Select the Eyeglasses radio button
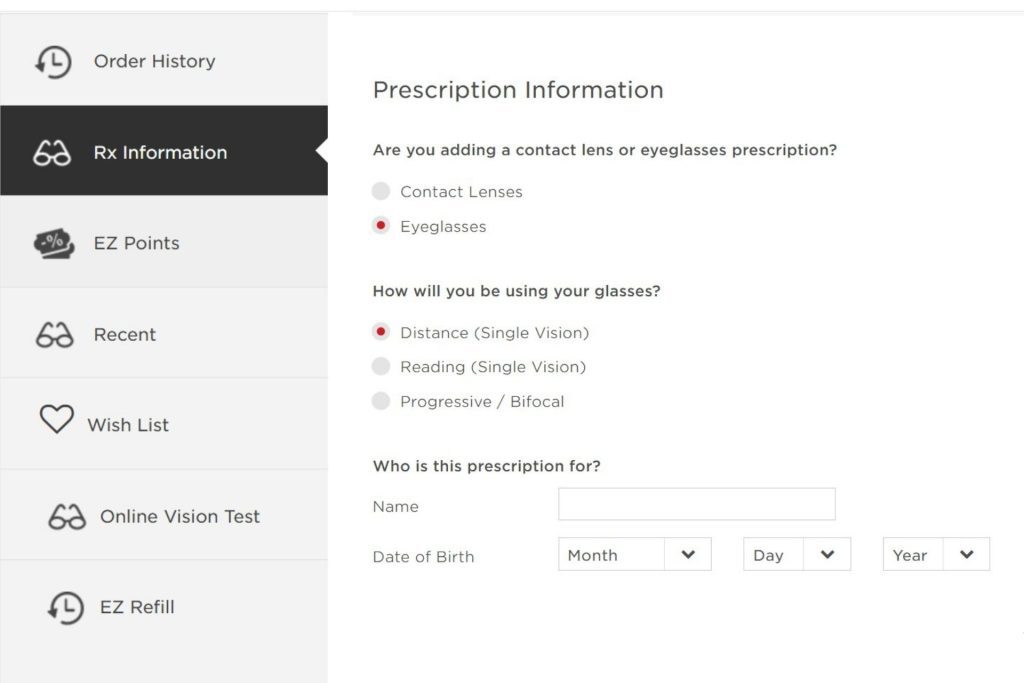Image resolution: width=1024 pixels, height=683 pixels. point(381,226)
